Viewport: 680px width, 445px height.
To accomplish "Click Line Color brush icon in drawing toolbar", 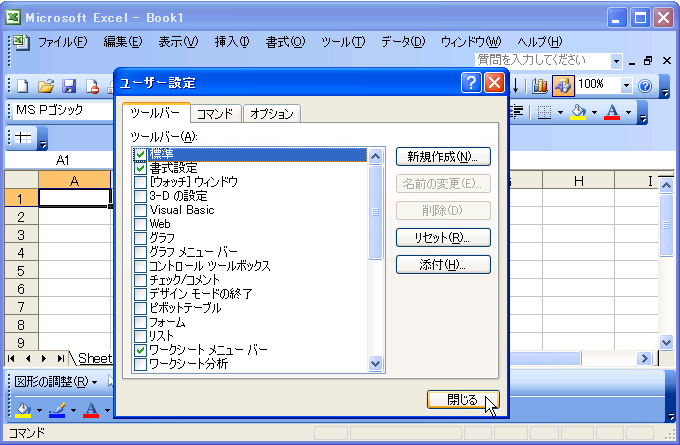I will click(57, 409).
